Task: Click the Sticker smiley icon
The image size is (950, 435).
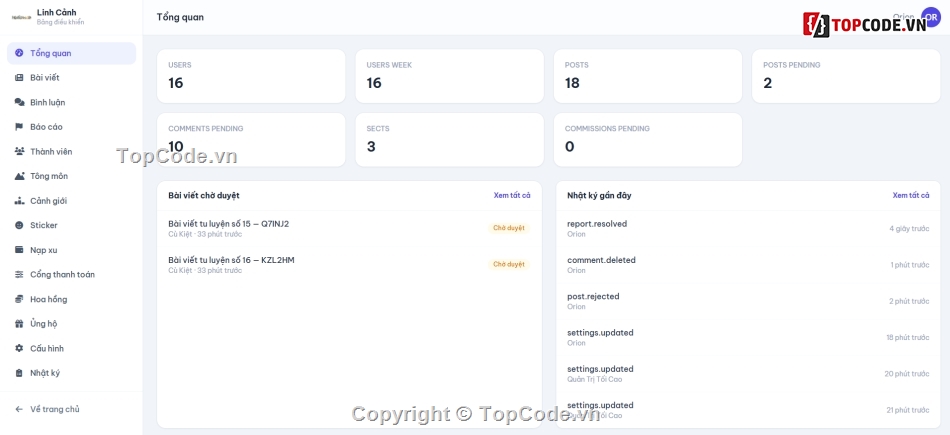Action: pos(19,225)
